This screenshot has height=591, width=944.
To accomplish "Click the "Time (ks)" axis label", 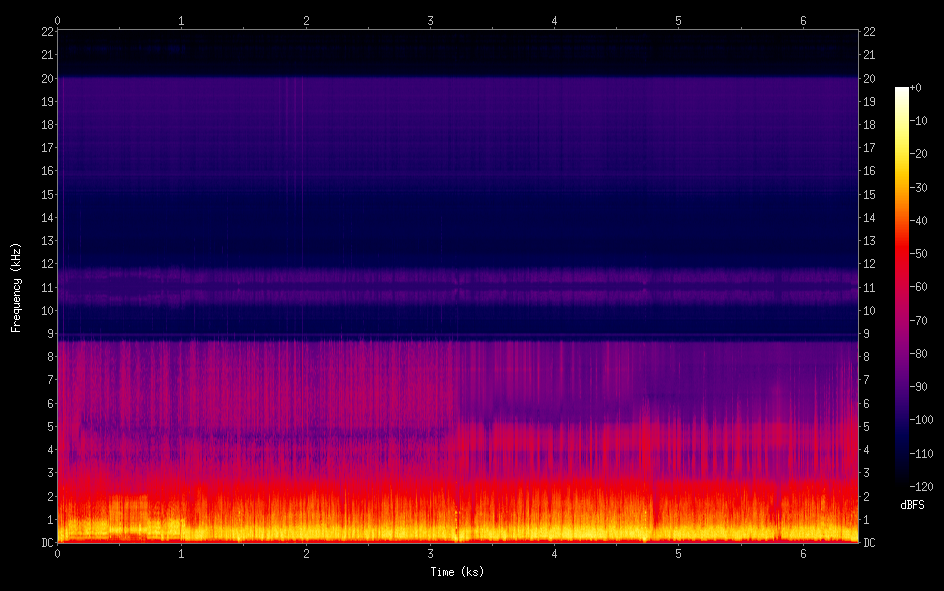I will (x=458, y=572).
